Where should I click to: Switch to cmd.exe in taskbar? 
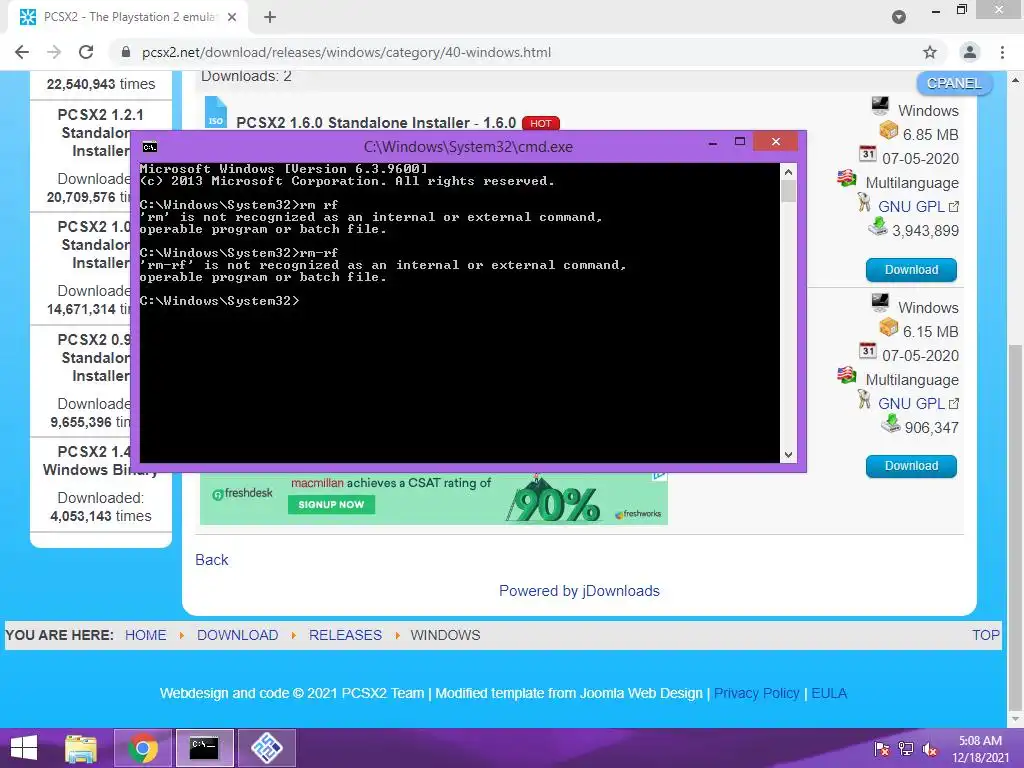click(x=204, y=748)
